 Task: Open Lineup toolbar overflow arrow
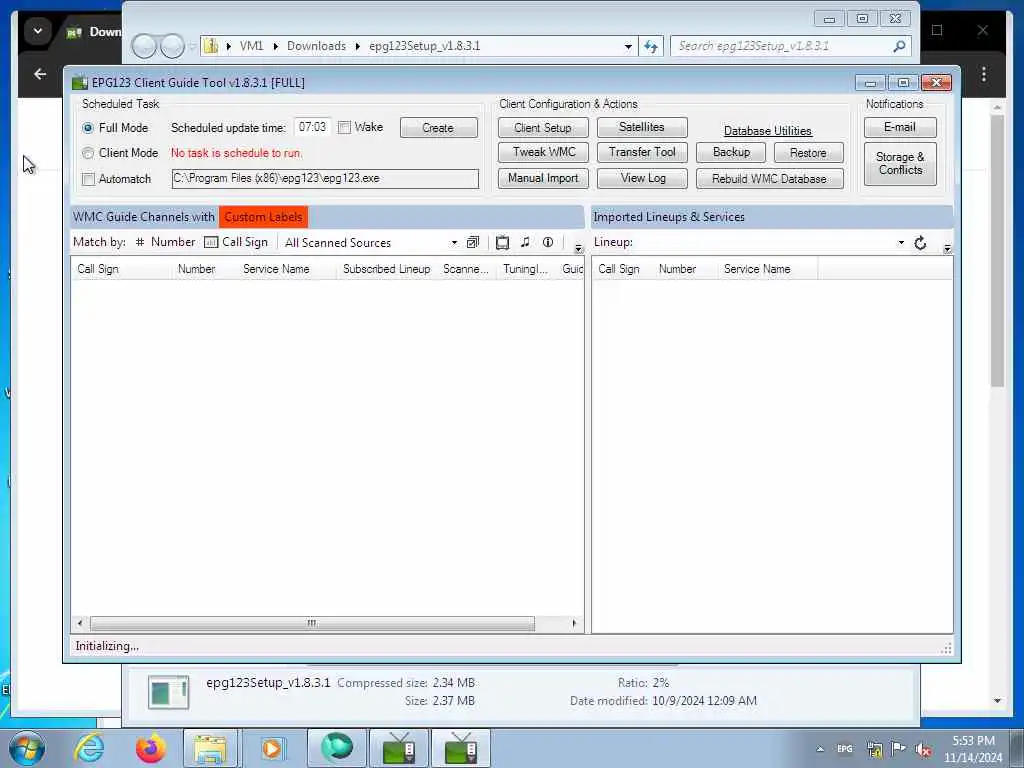[x=947, y=248]
